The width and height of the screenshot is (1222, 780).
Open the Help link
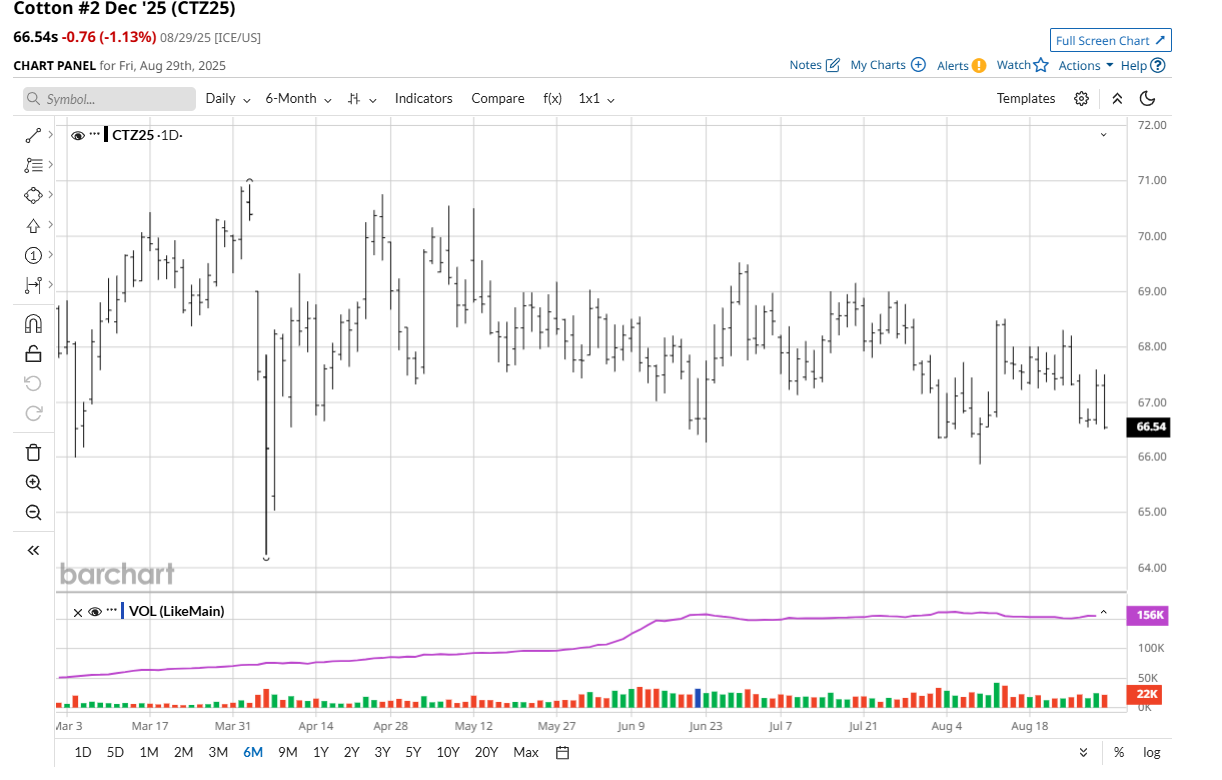(1143, 65)
